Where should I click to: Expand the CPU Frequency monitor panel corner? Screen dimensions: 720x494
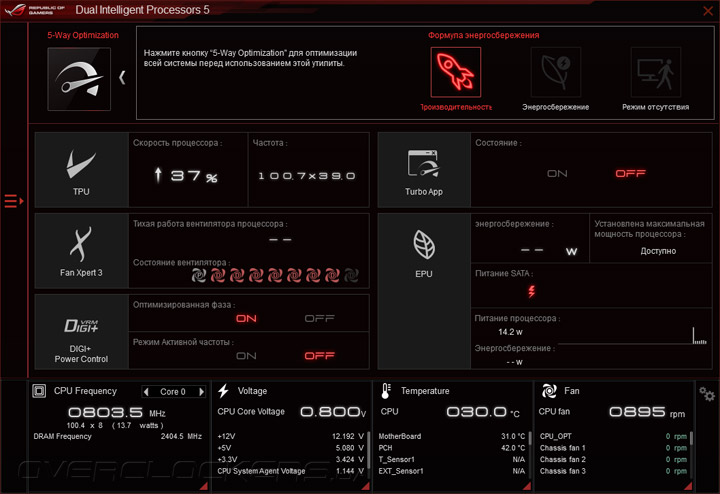coord(203,486)
